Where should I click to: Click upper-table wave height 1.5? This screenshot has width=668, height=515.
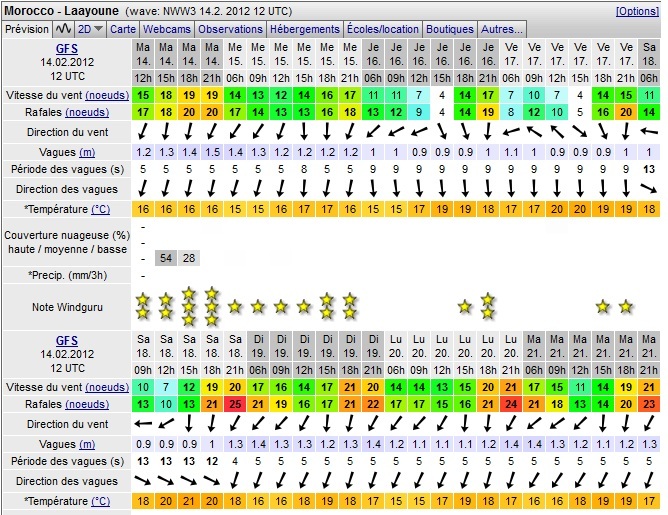212,152
